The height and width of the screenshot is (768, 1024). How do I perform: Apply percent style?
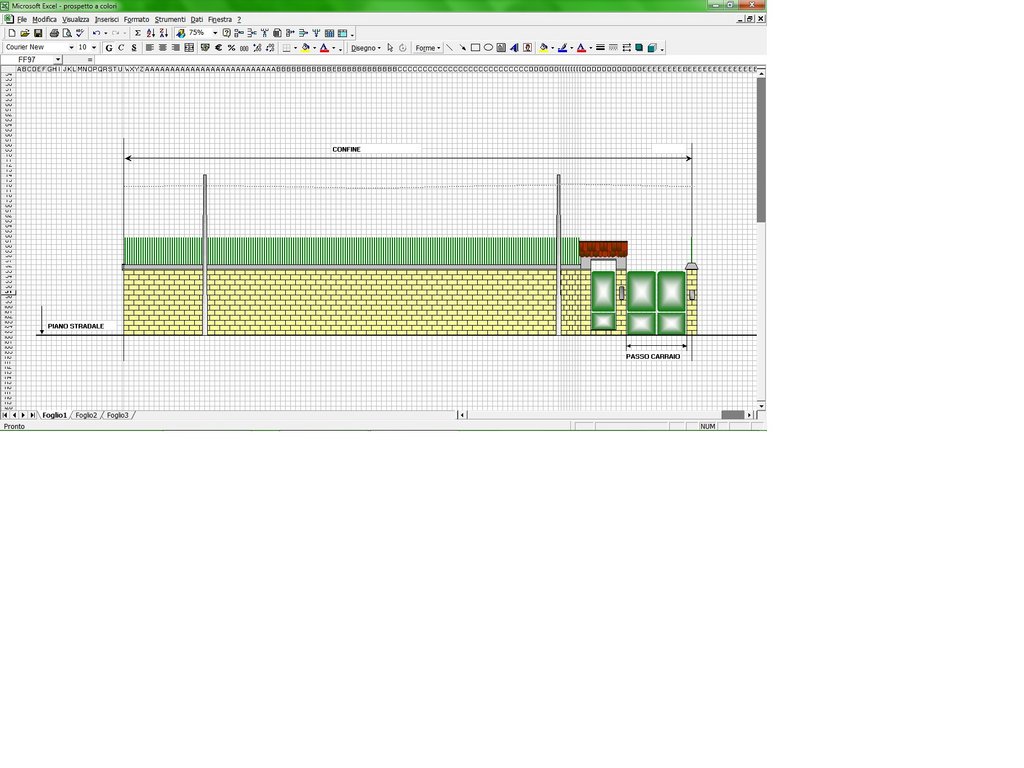point(231,48)
